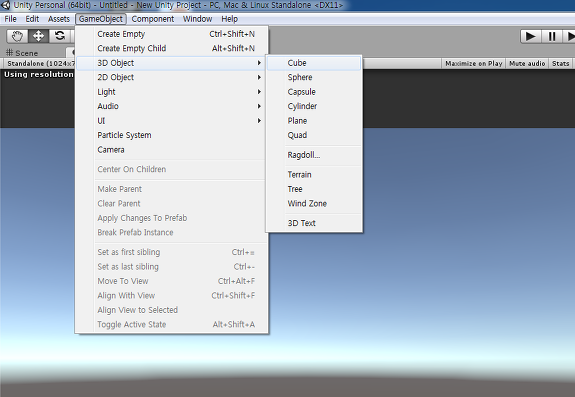Click Align With View
This screenshot has width=575, height=397.
tap(171, 295)
